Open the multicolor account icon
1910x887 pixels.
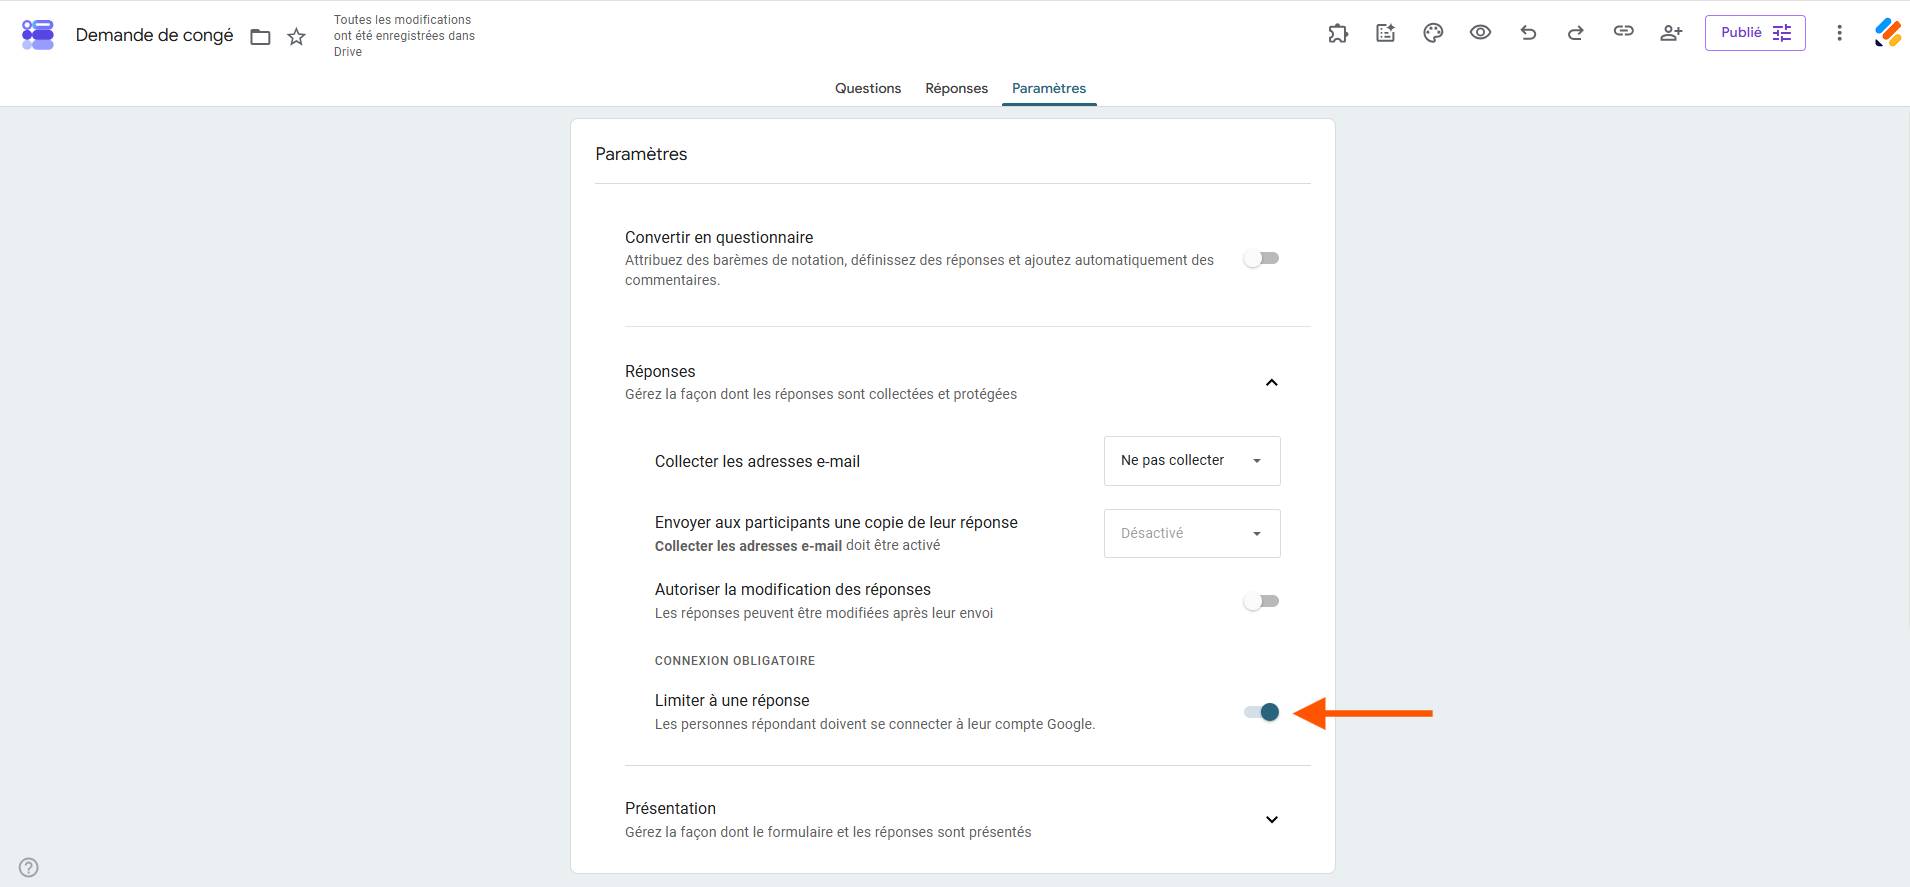1888,33
